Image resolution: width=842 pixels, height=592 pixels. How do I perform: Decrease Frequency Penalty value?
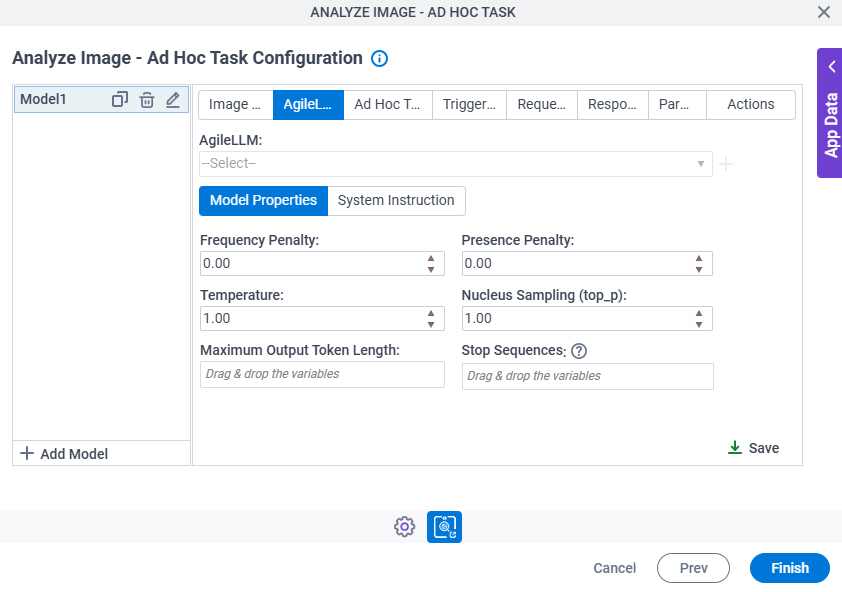click(431, 270)
